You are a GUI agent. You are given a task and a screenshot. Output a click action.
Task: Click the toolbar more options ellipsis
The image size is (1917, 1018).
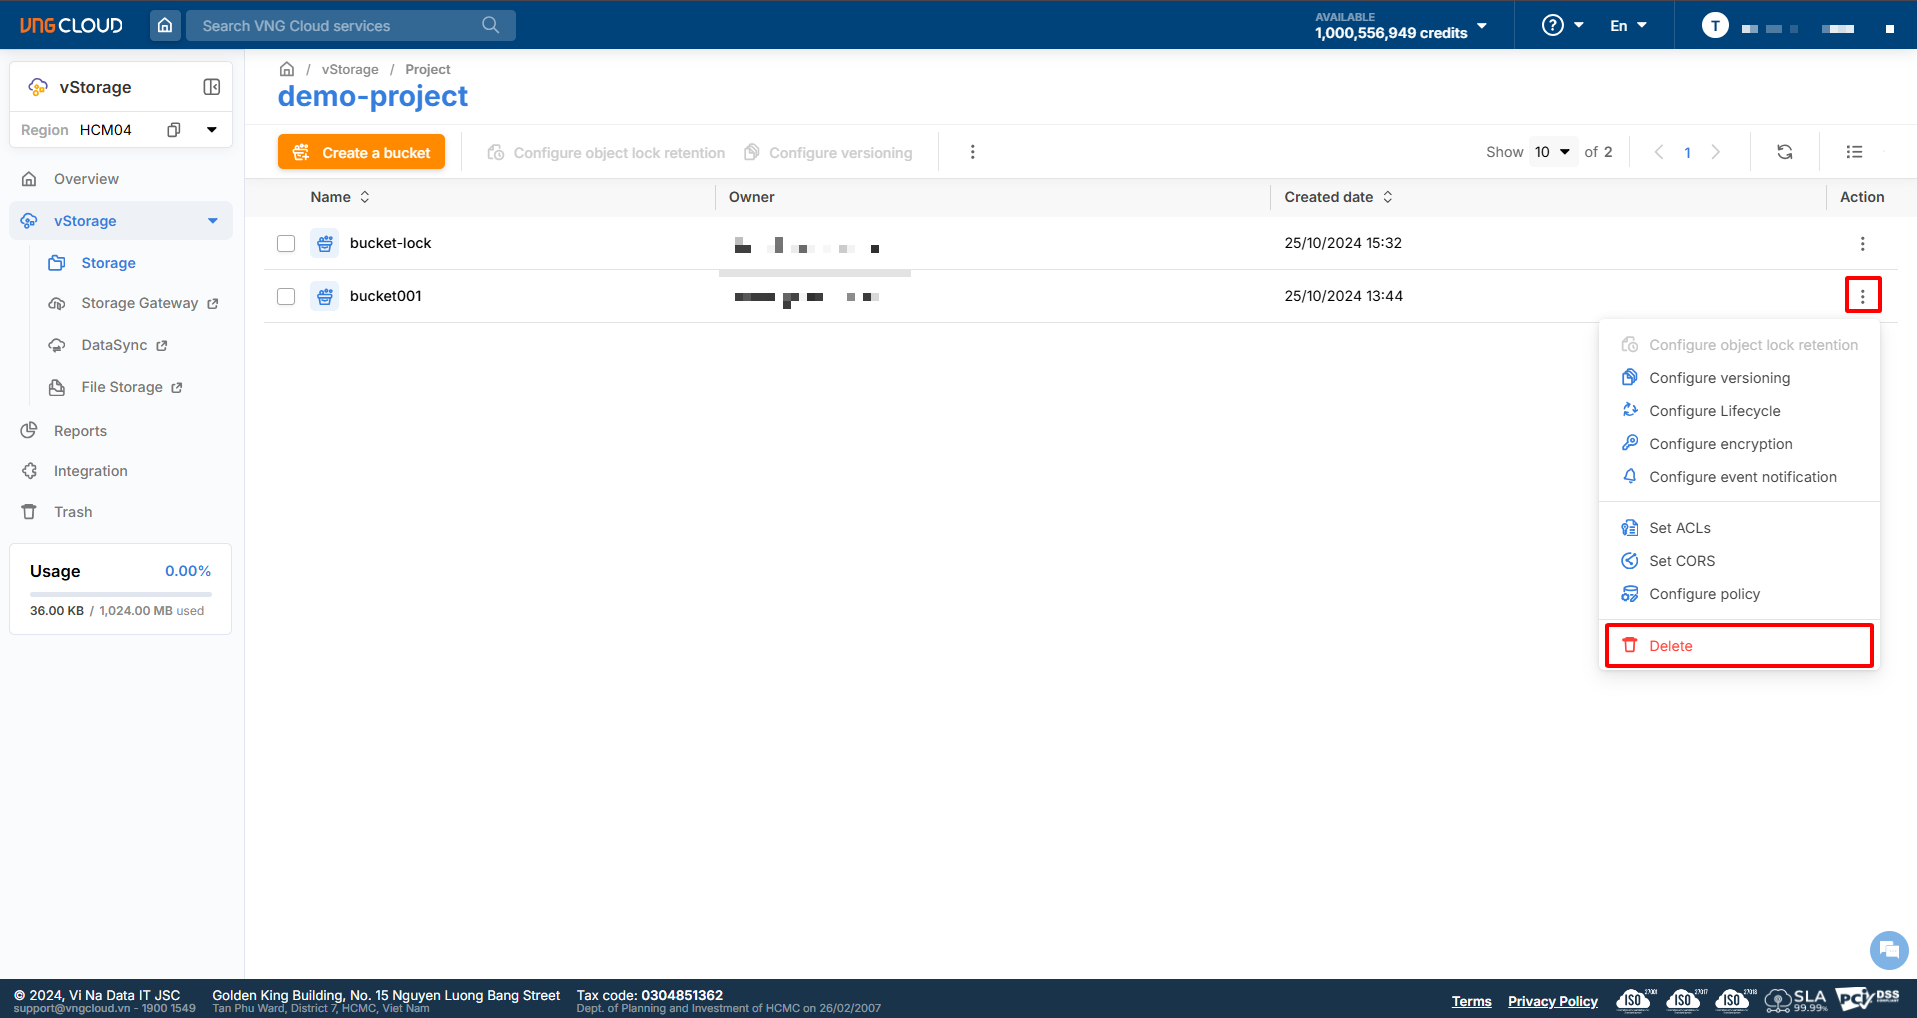coord(972,152)
